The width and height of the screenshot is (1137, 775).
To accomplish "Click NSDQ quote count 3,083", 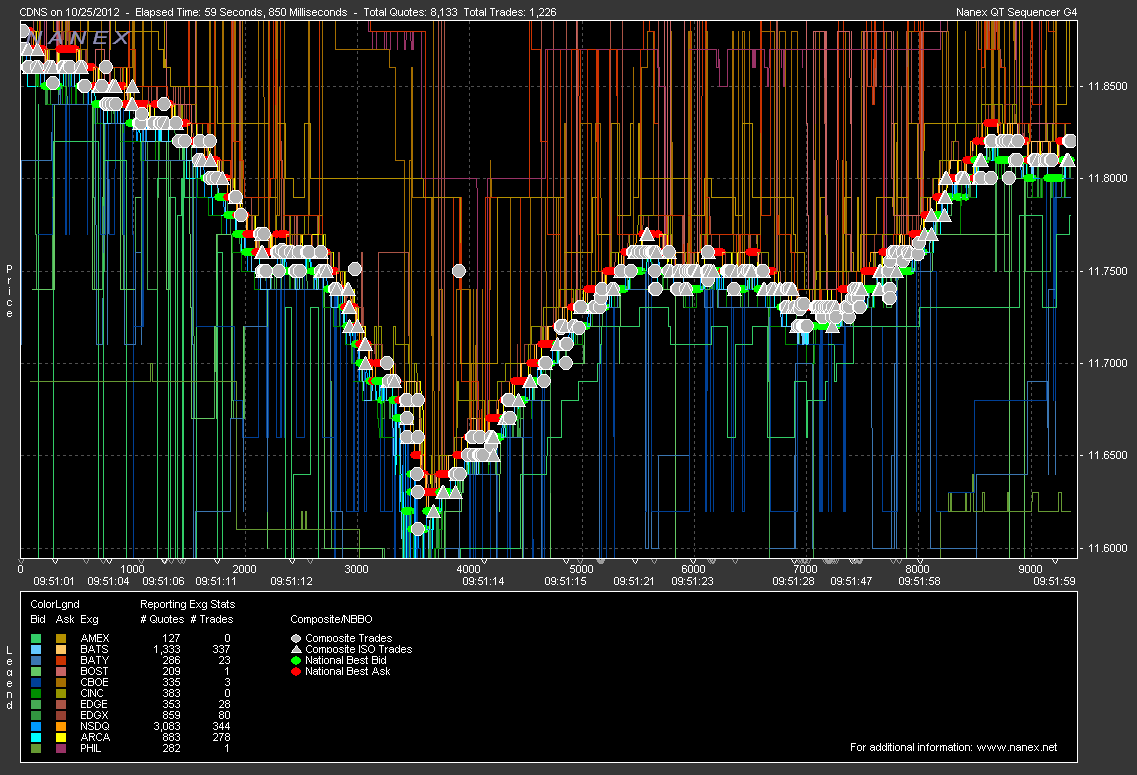I will pyautogui.click(x=167, y=726).
